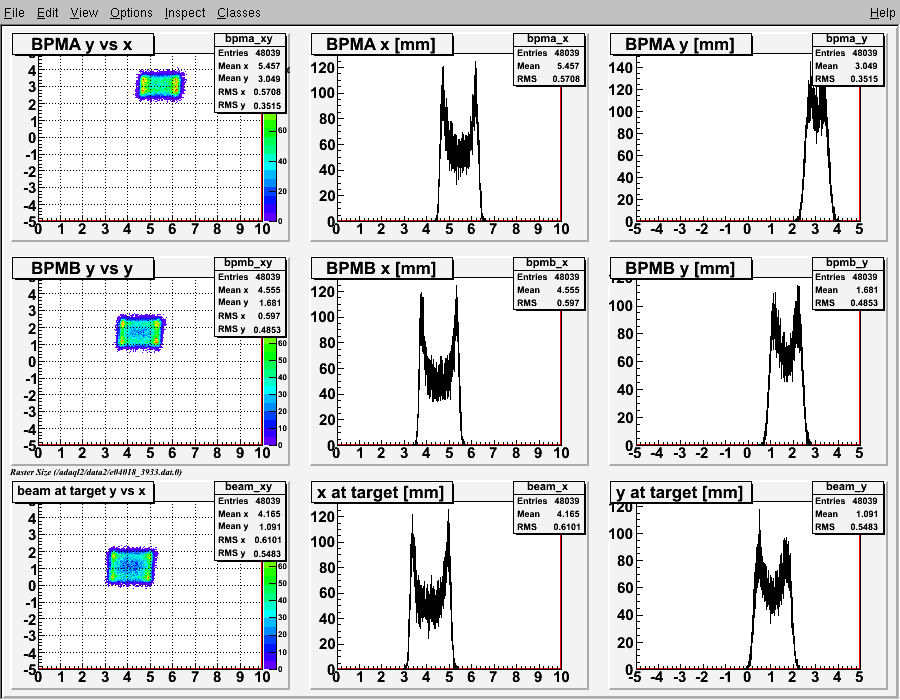Select the 'BPMB x [mm]' plot title
Image resolution: width=900 pixels, height=700 pixels.
click(382, 268)
